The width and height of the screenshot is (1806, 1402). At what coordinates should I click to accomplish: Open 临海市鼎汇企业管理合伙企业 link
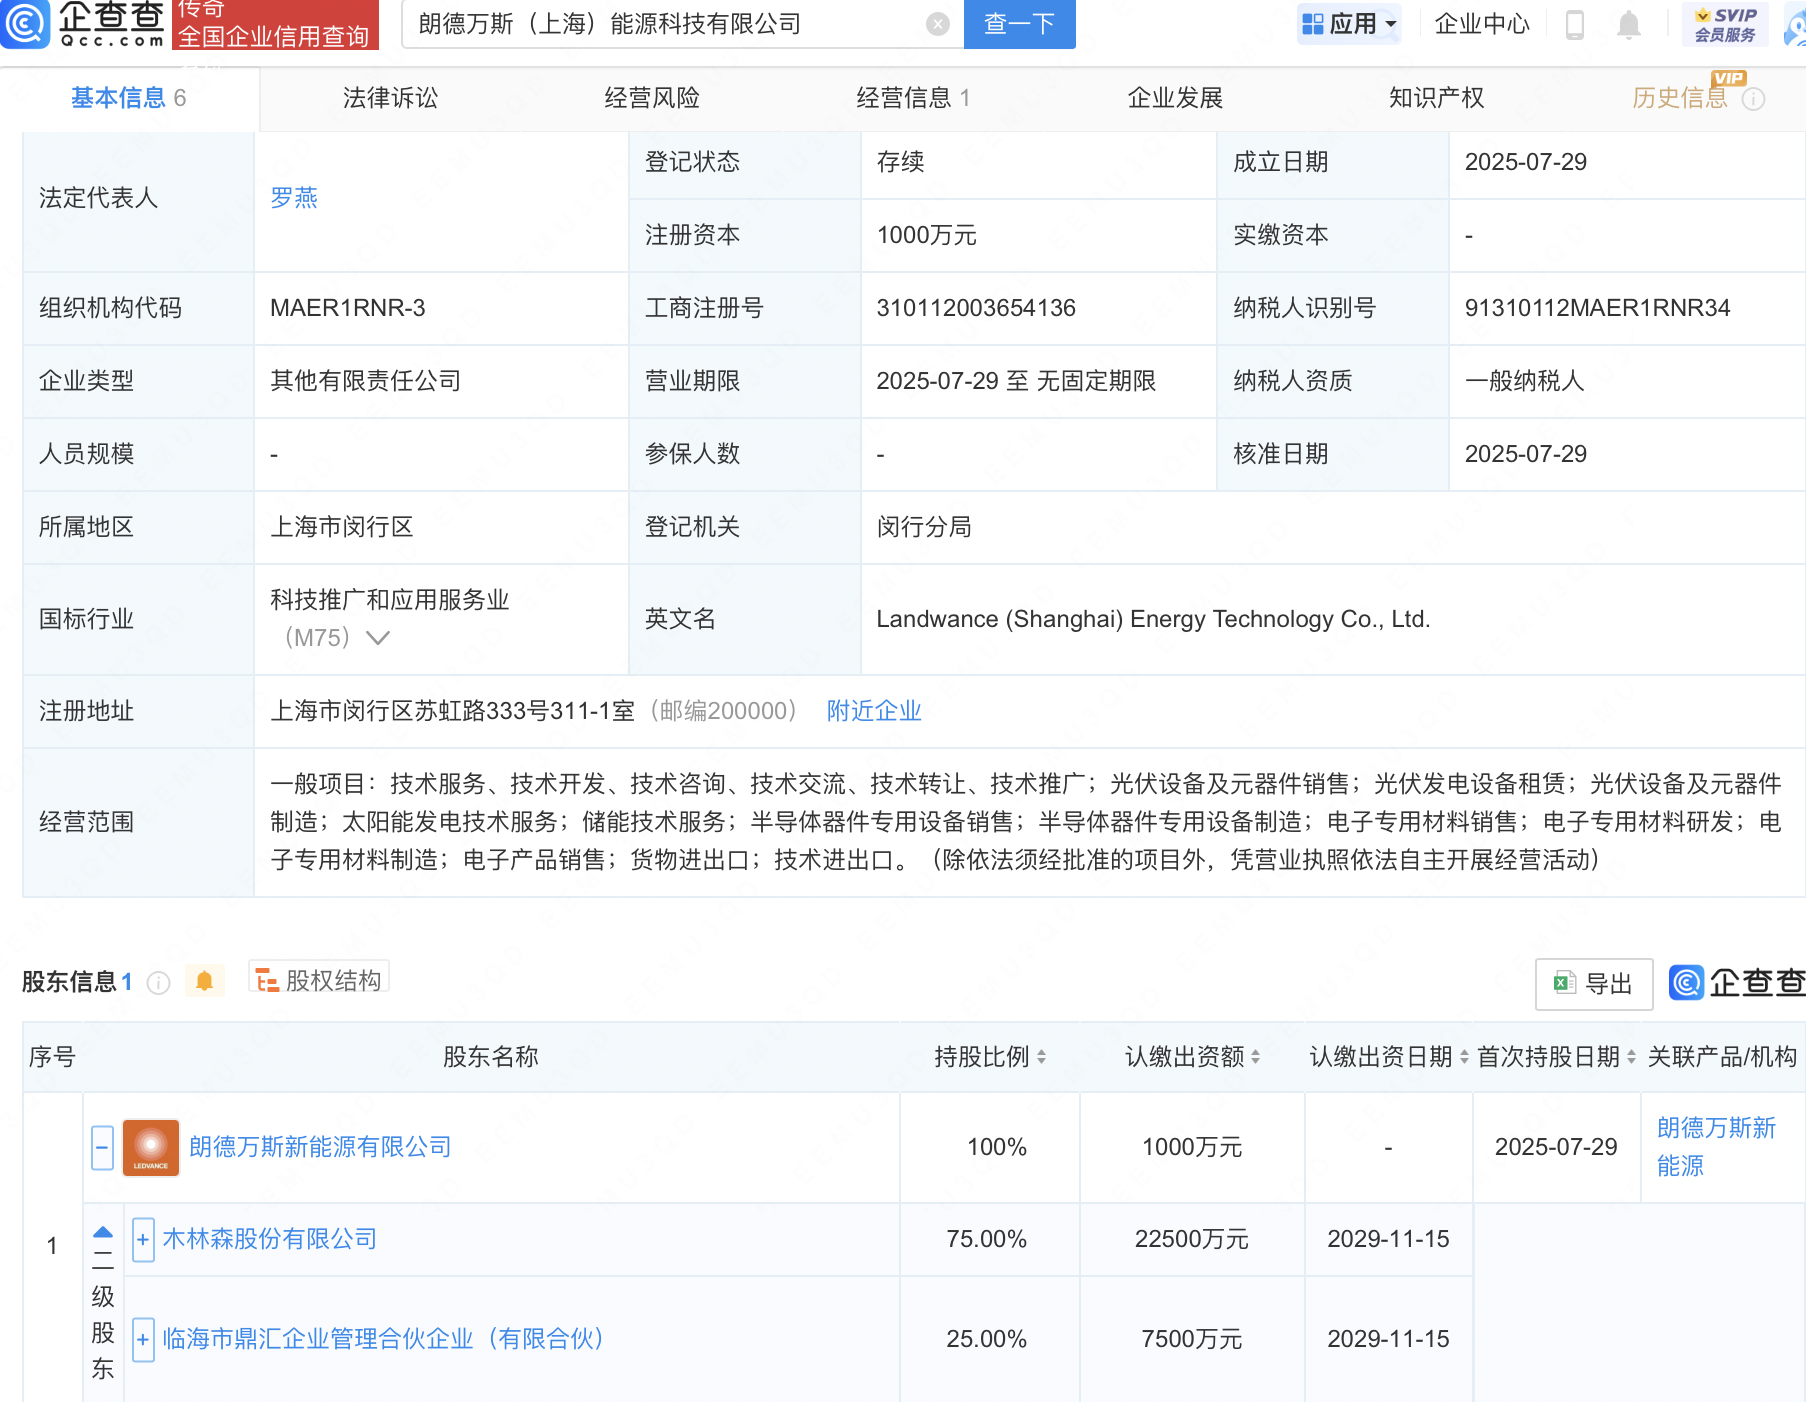[383, 1339]
